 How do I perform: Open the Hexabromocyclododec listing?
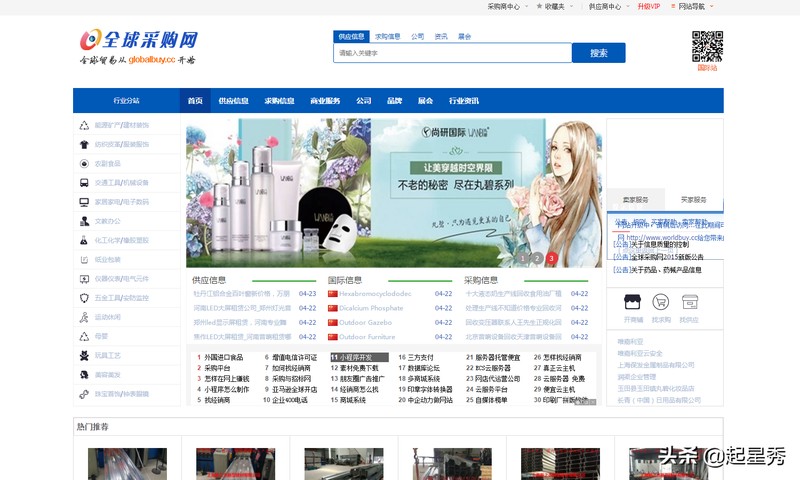[375, 294]
